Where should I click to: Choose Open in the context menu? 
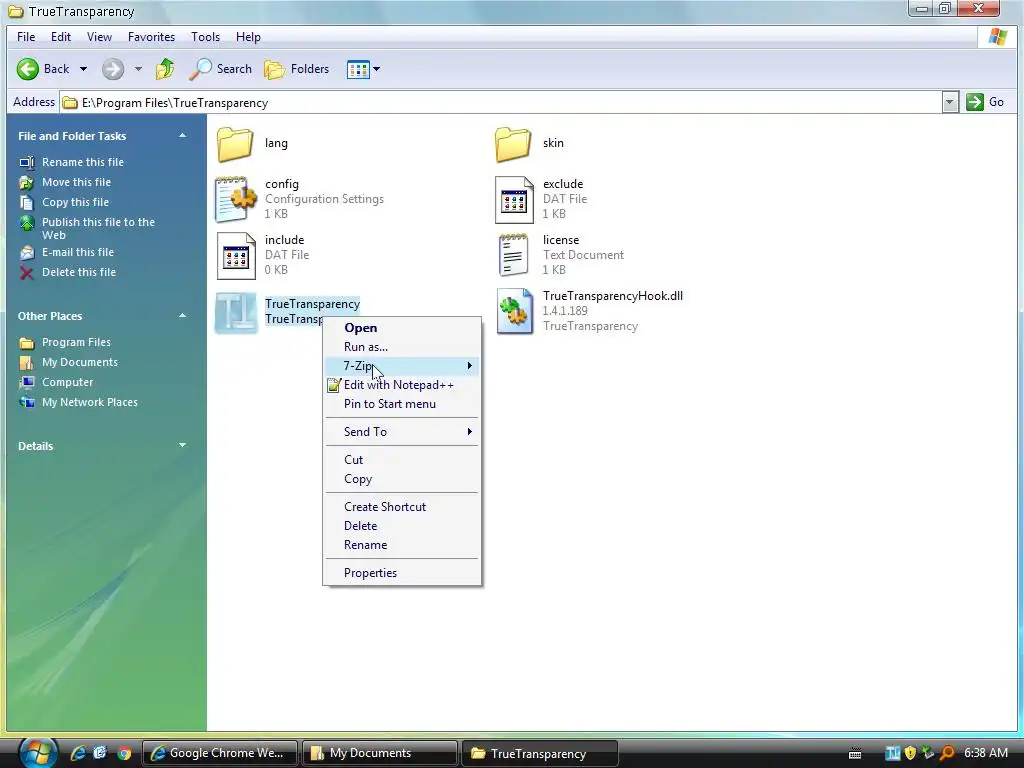(x=402, y=328)
